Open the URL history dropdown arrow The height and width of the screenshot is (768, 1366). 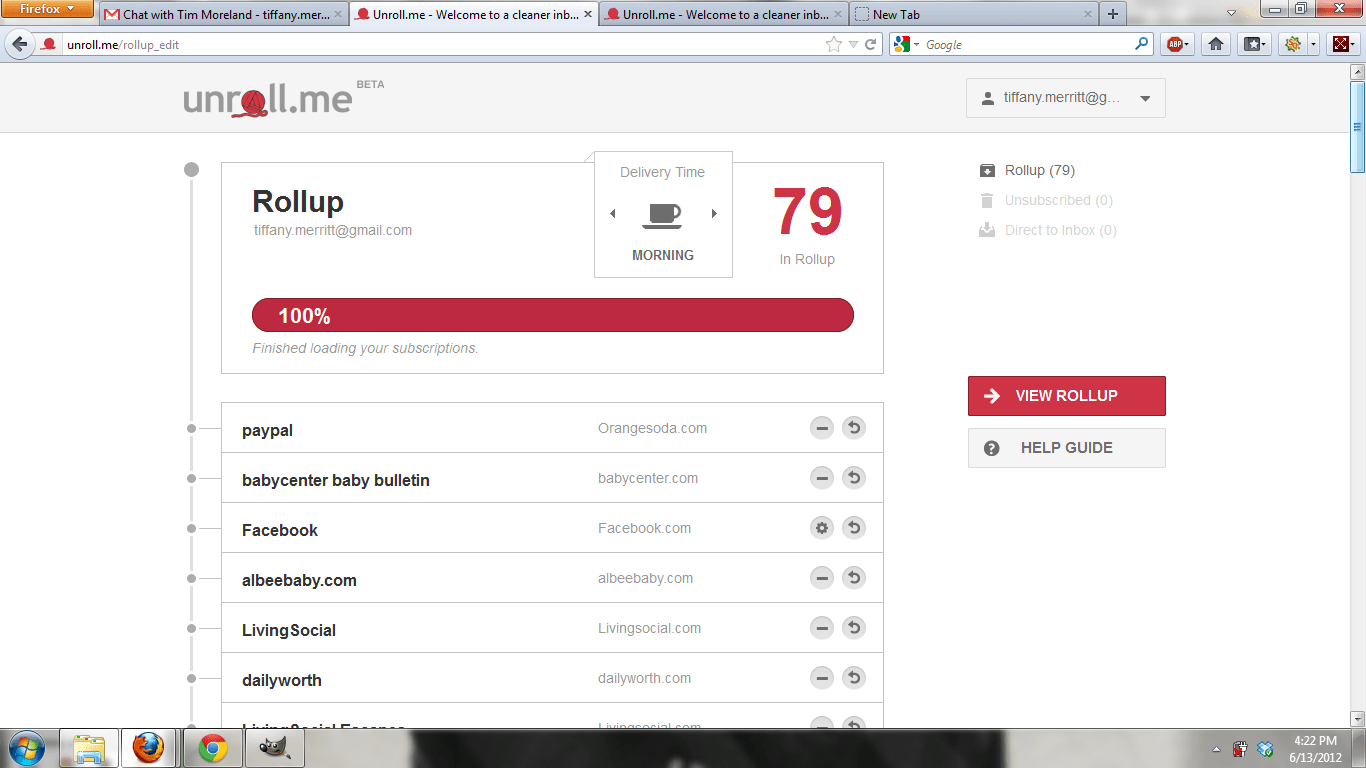[853, 44]
